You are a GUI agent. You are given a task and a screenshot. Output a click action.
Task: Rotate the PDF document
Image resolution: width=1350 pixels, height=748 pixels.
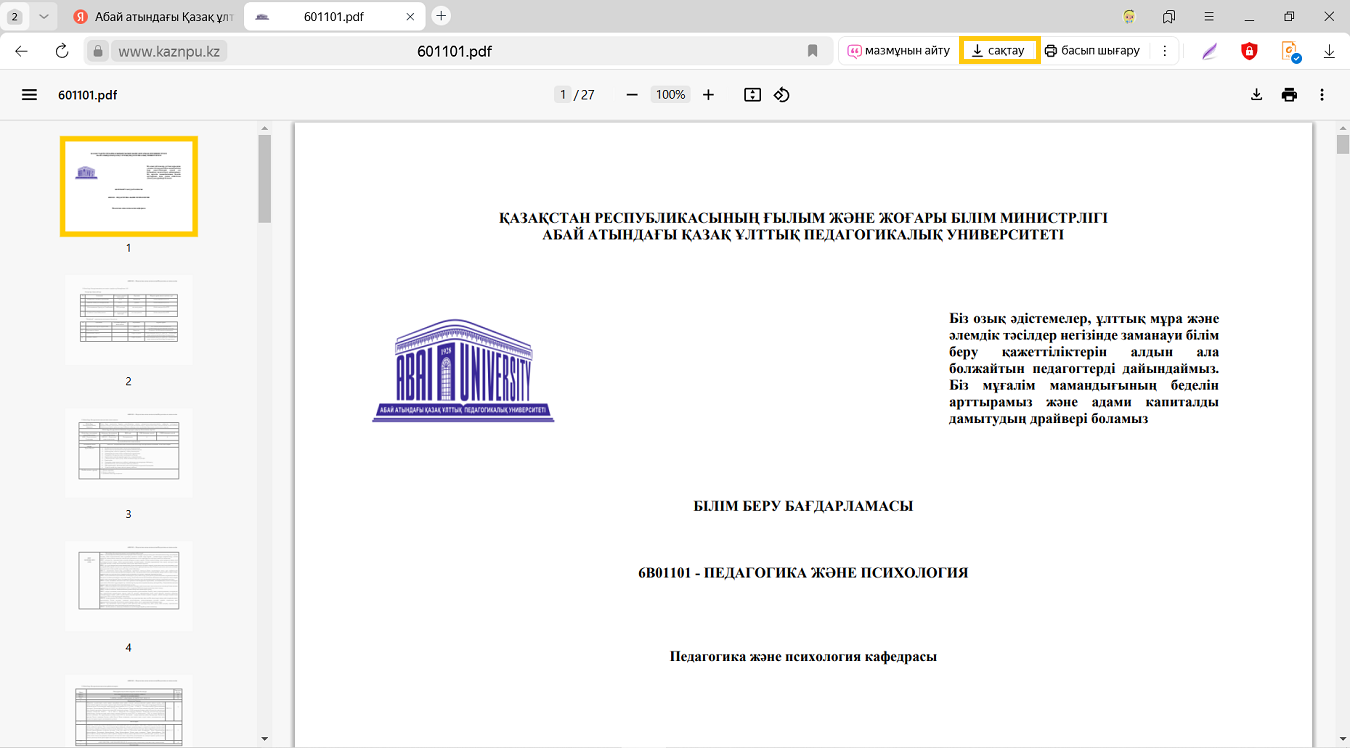[782, 95]
